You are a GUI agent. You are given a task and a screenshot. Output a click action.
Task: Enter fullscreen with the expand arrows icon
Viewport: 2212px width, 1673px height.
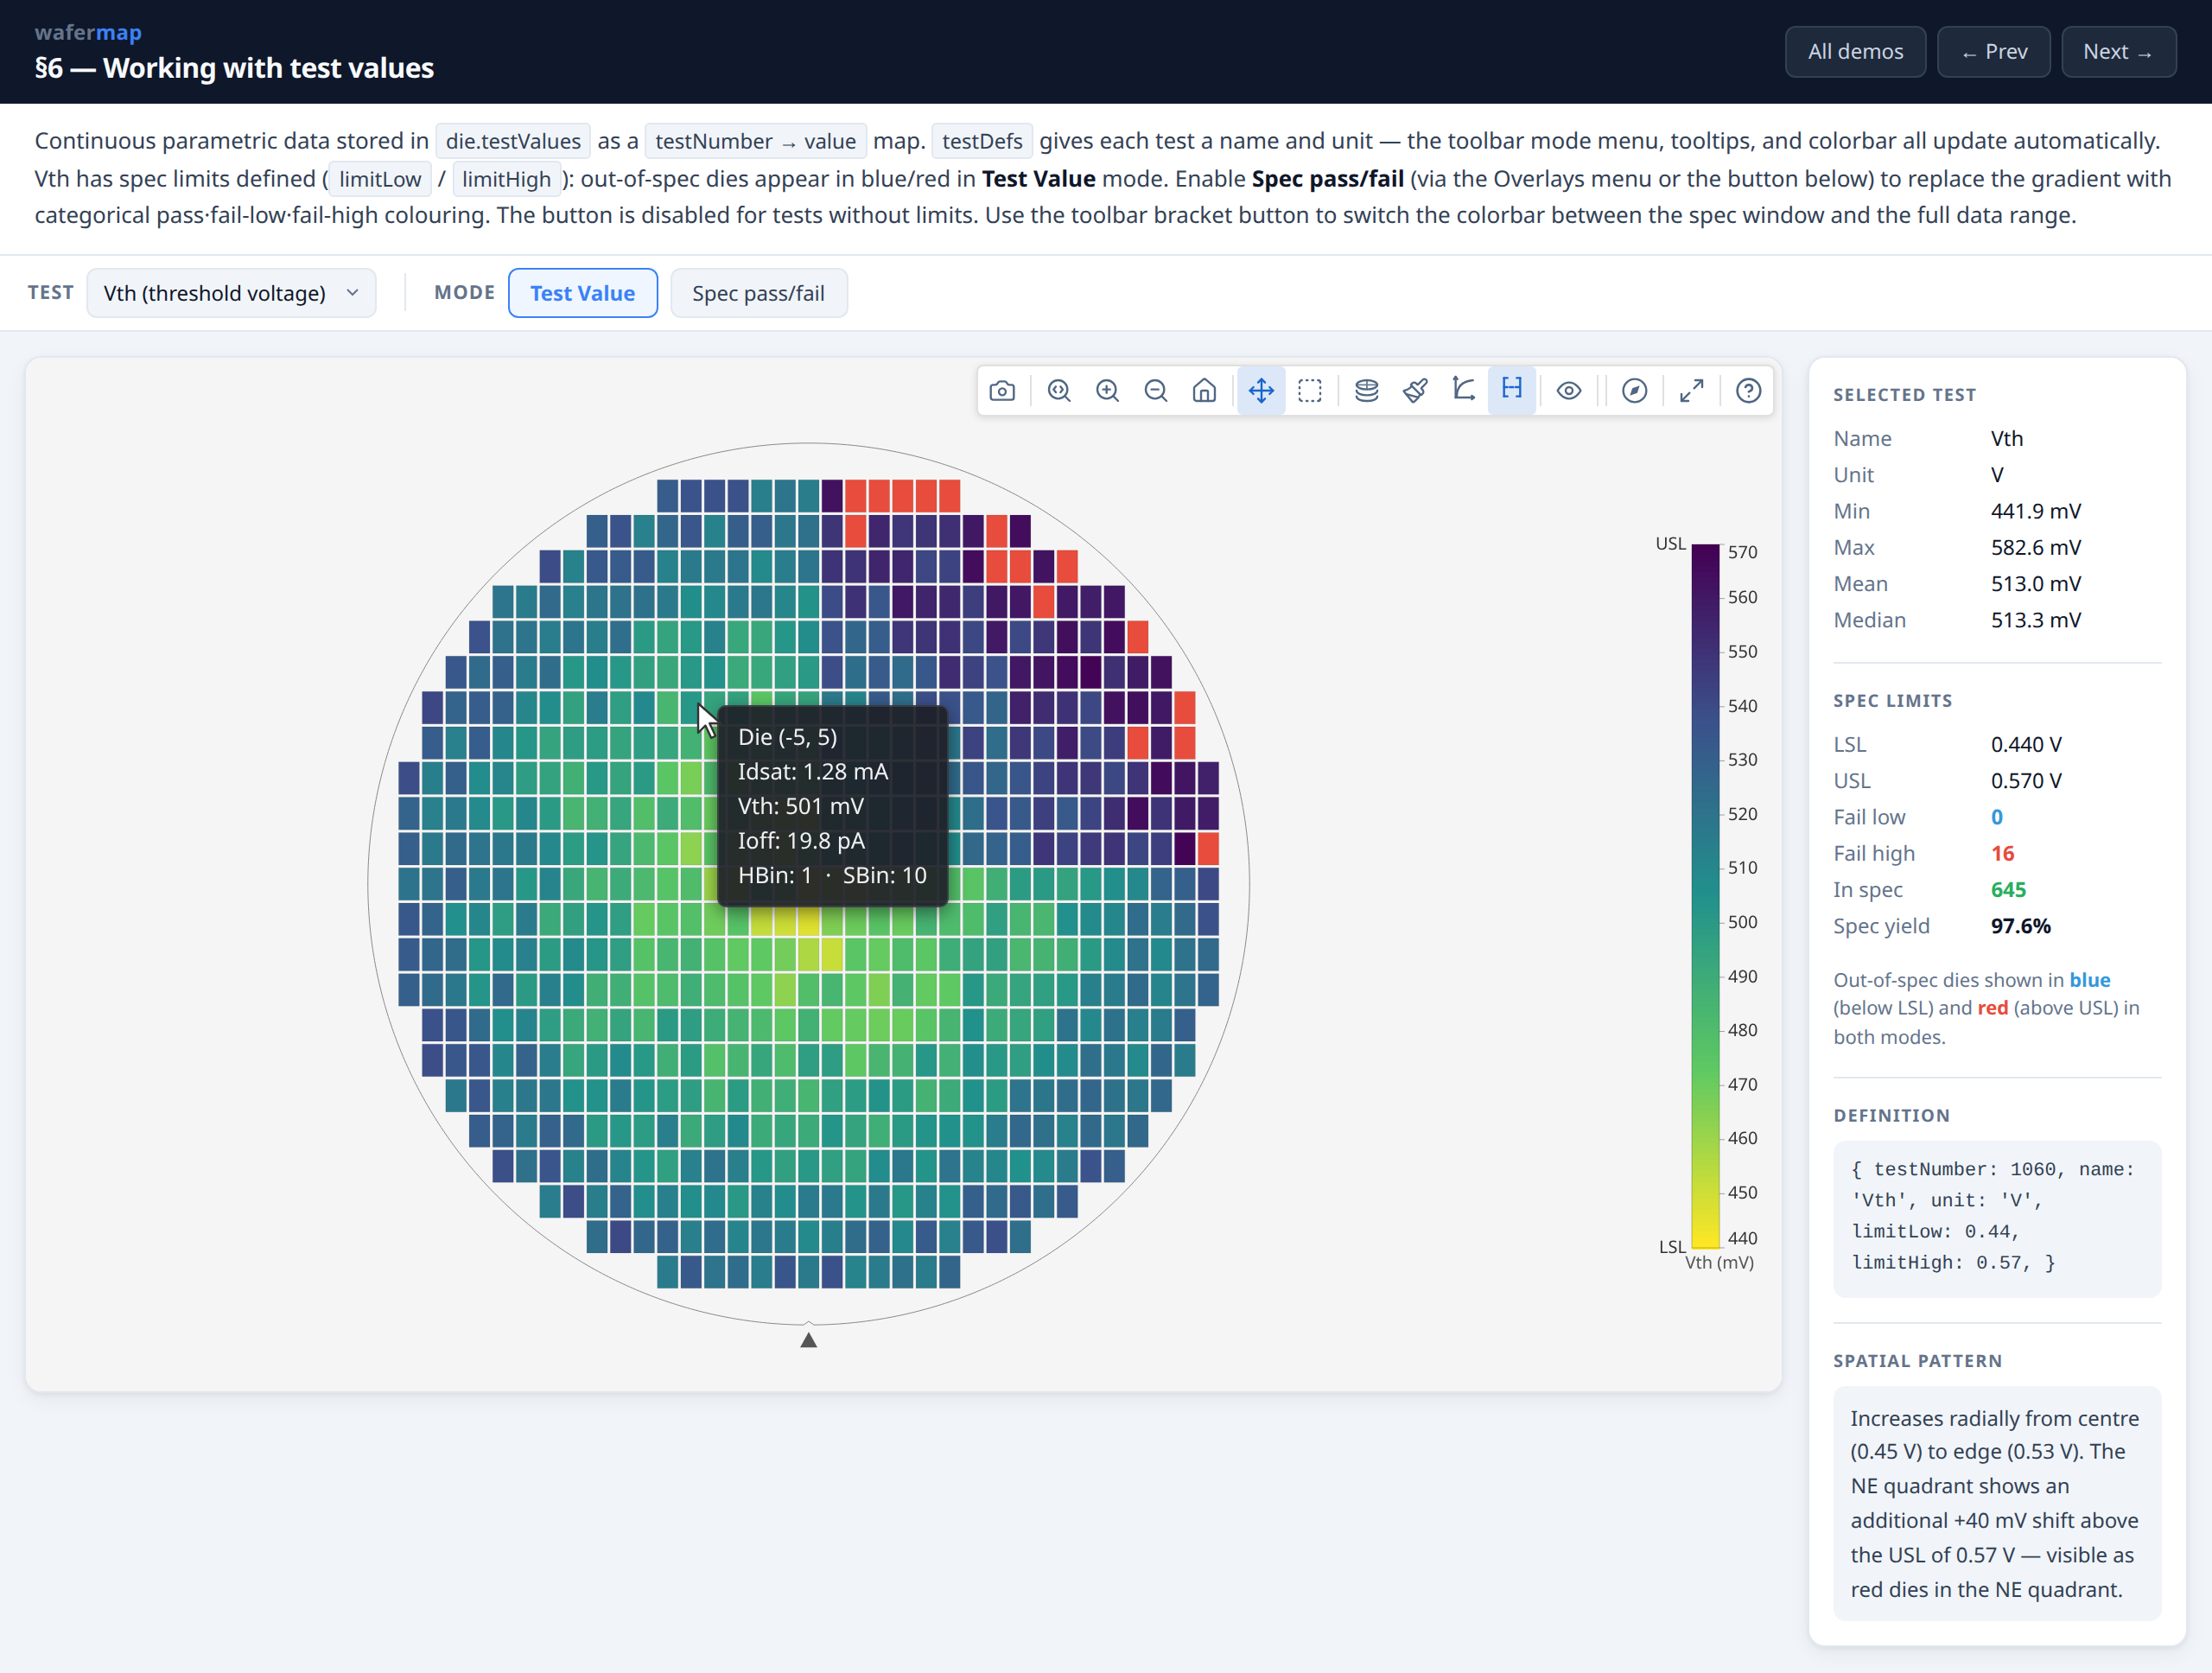pyautogui.click(x=1692, y=391)
